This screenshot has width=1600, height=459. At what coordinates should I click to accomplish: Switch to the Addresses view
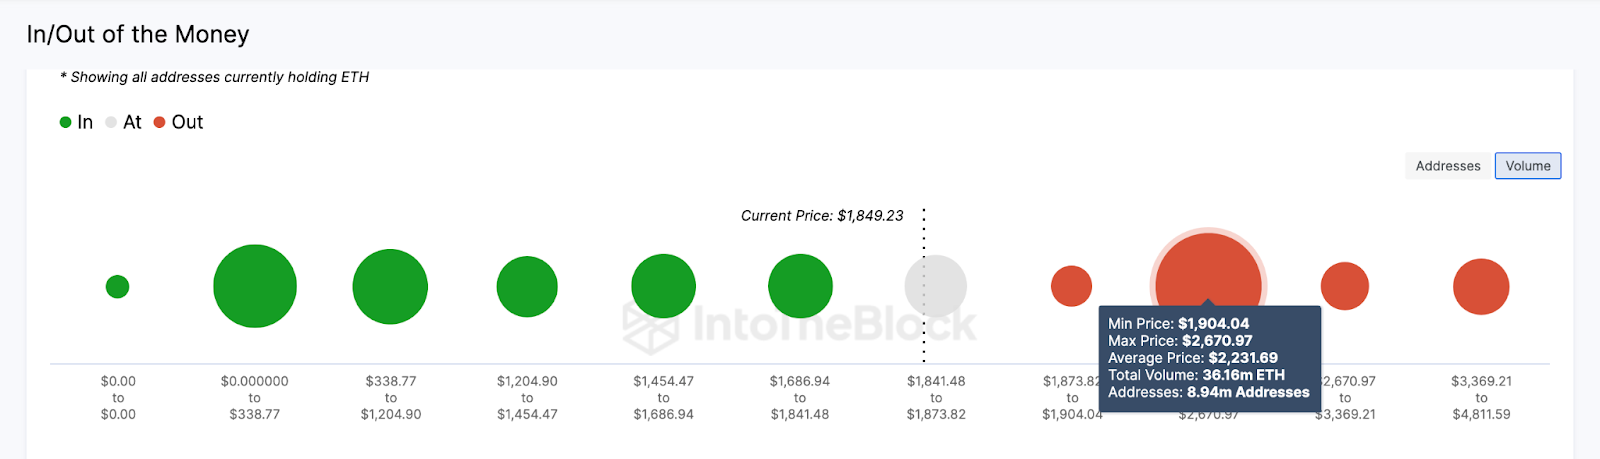[x=1447, y=166]
